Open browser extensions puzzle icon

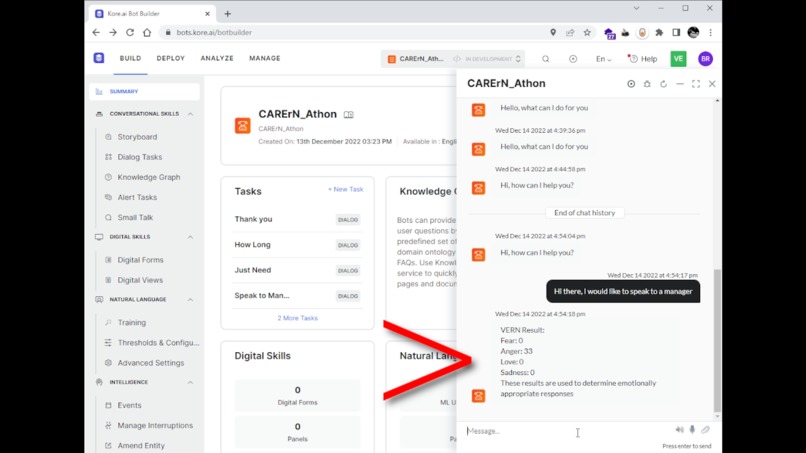click(x=659, y=32)
